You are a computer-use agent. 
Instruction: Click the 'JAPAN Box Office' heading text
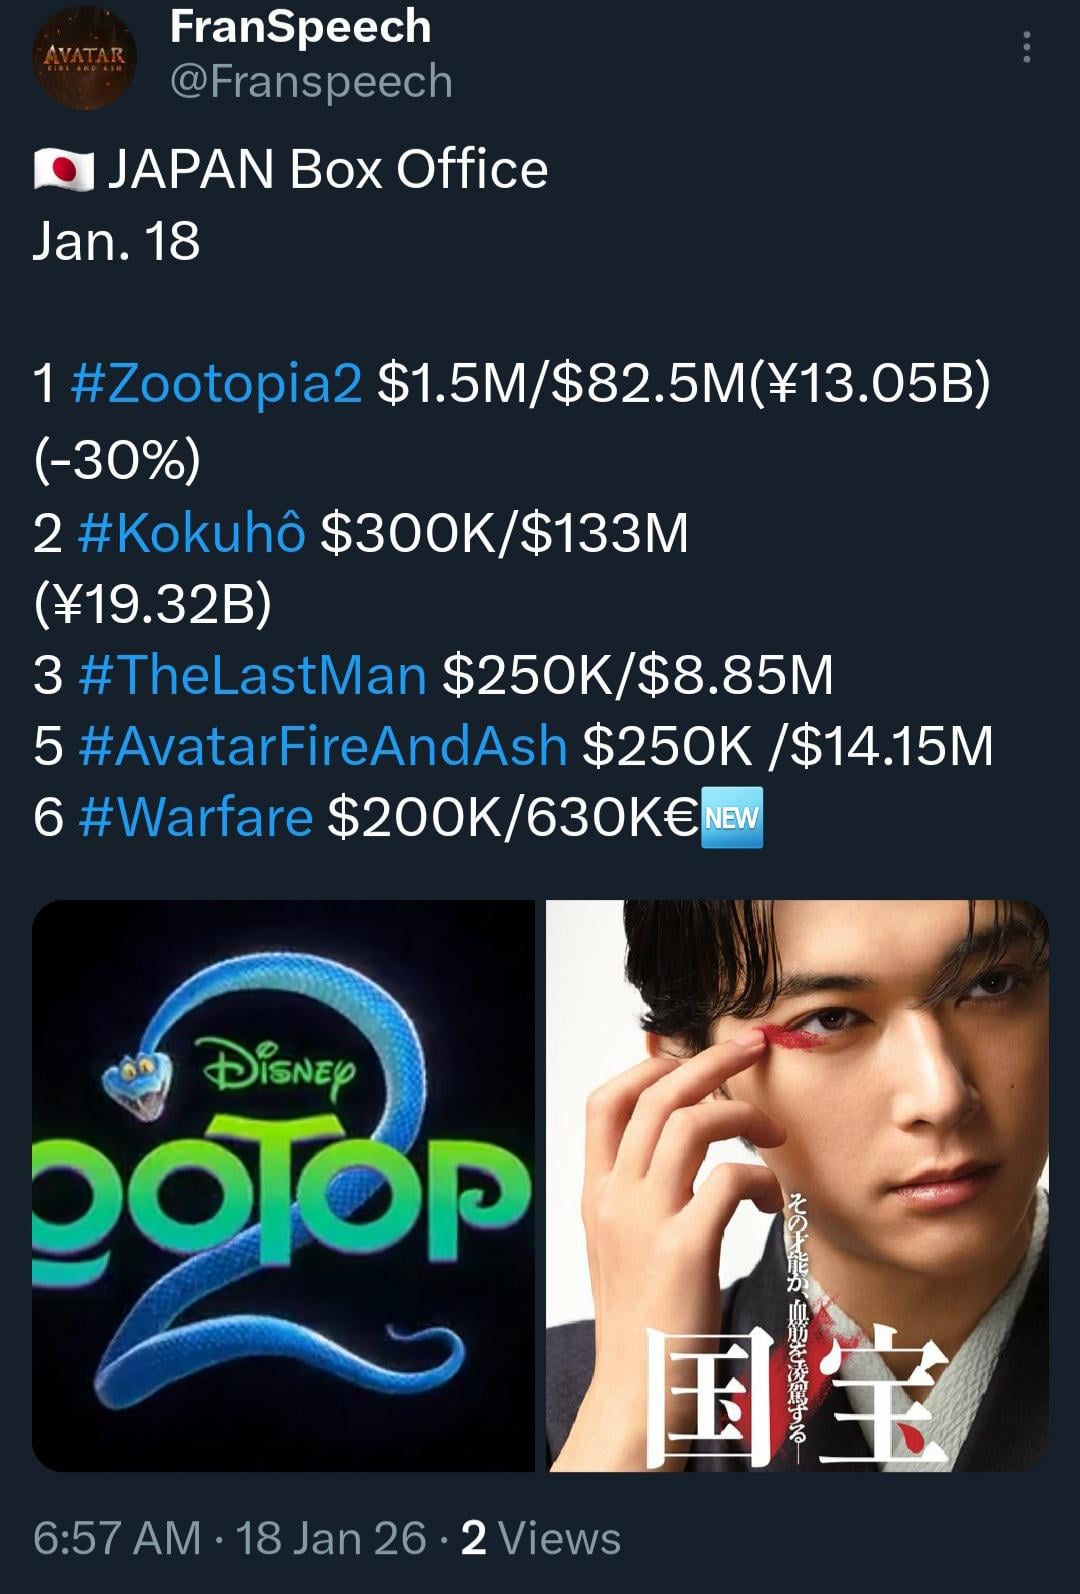328,169
